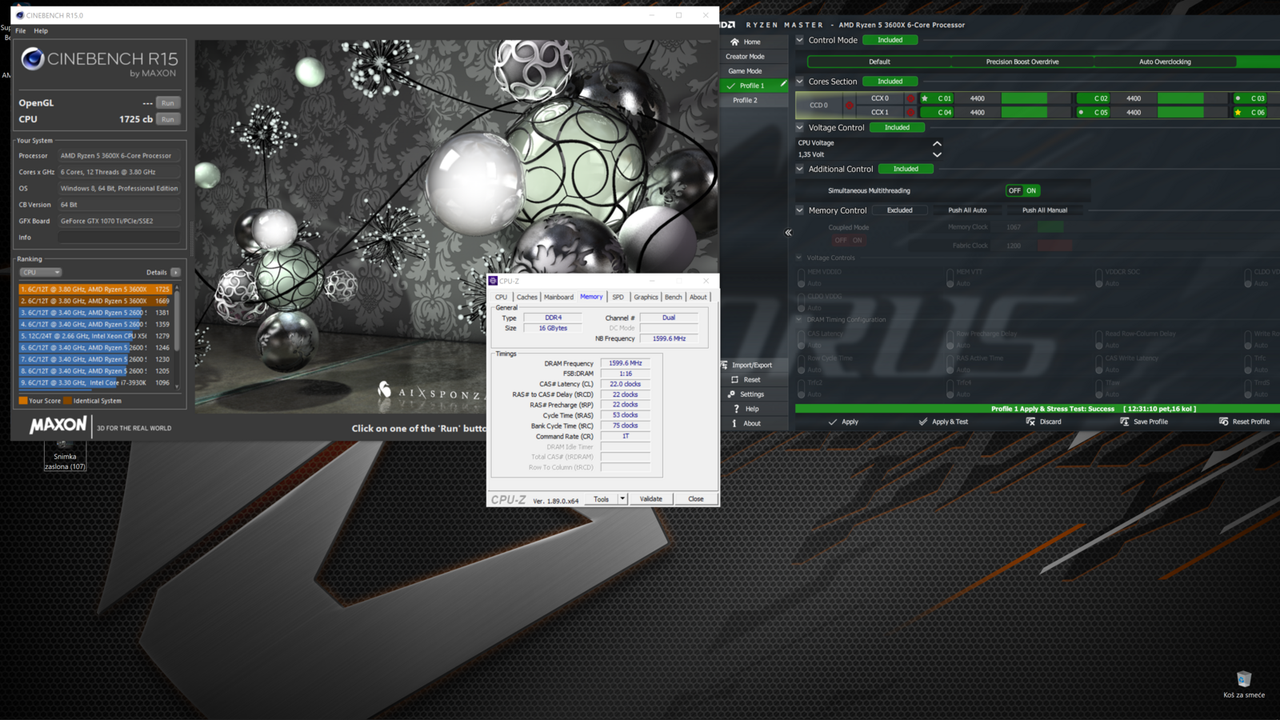Collapse the Voltage Control section

pos(800,127)
